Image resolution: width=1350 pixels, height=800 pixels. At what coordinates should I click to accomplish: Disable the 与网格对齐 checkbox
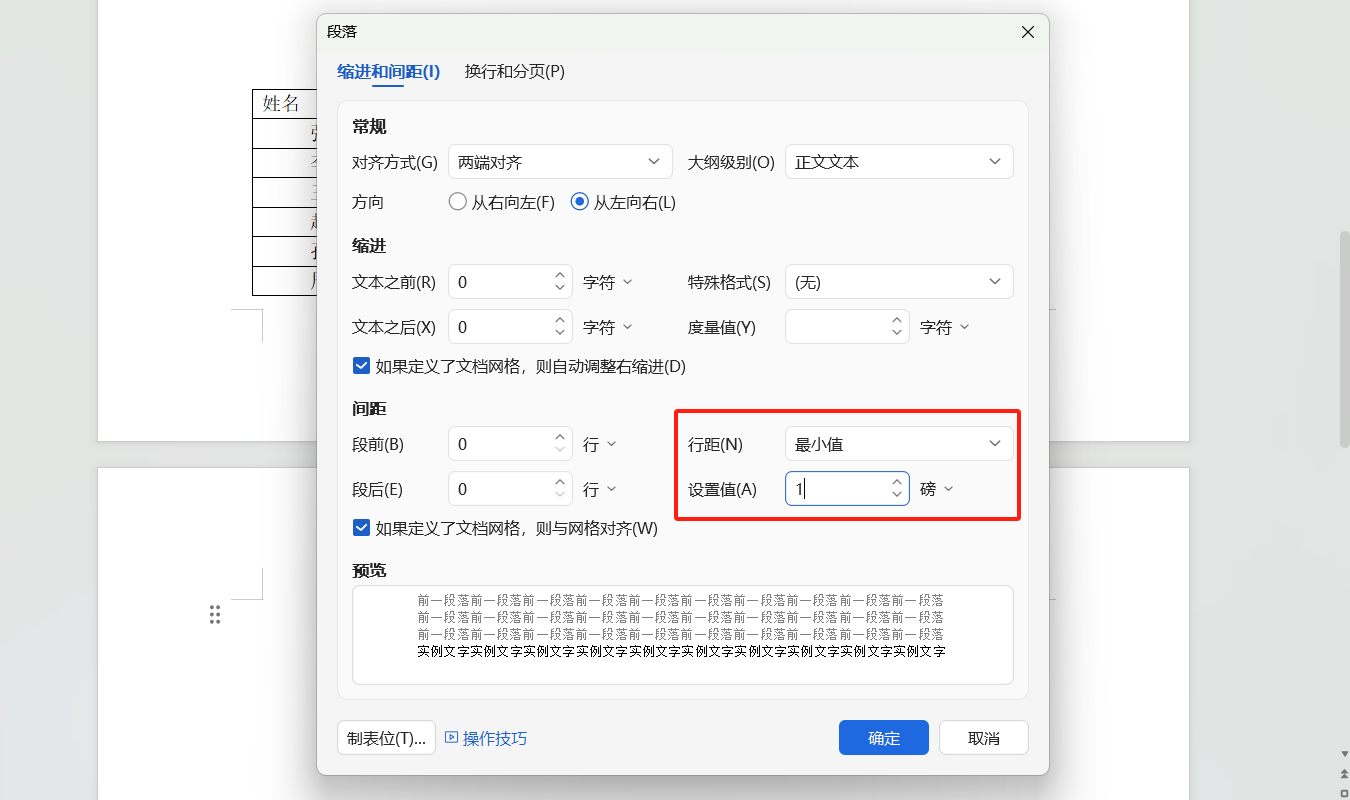361,527
